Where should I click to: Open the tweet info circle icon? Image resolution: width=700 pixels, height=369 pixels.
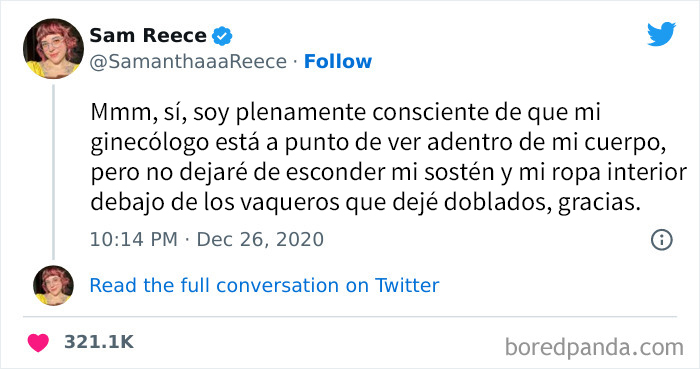(x=662, y=240)
